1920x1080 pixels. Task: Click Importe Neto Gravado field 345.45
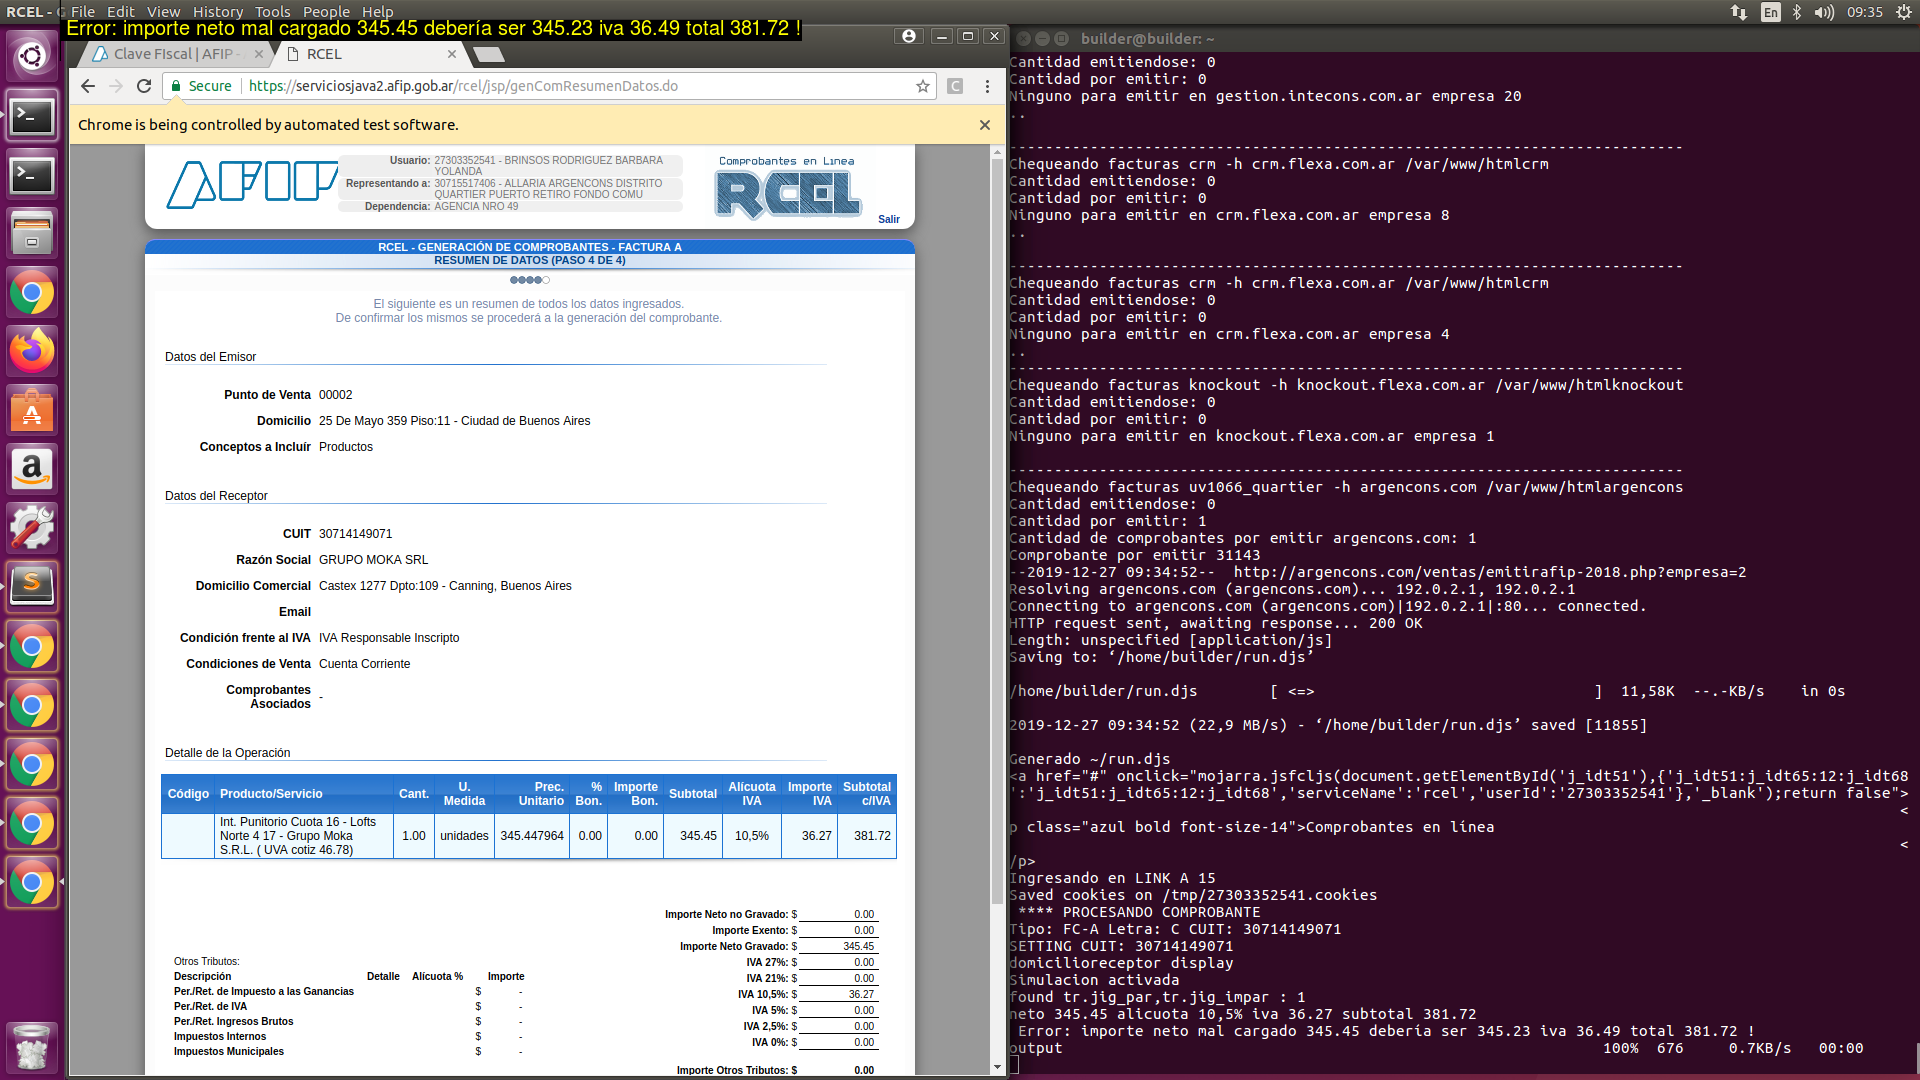point(837,946)
